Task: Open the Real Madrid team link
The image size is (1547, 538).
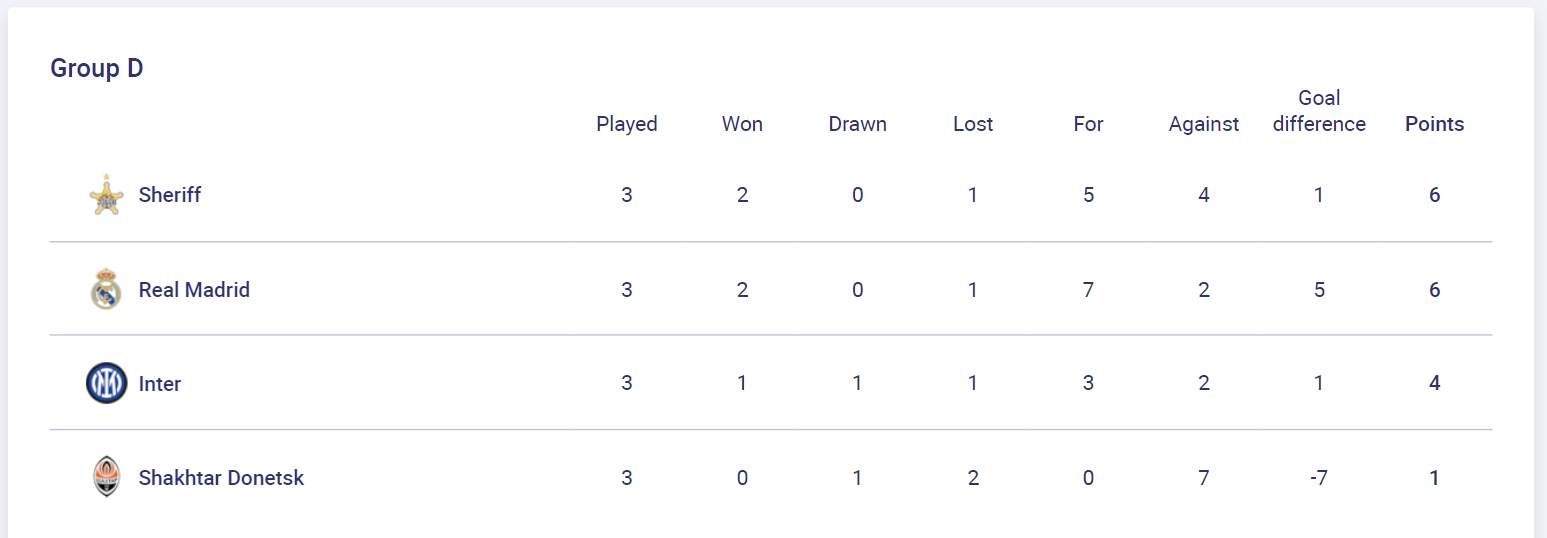Action: (194, 290)
